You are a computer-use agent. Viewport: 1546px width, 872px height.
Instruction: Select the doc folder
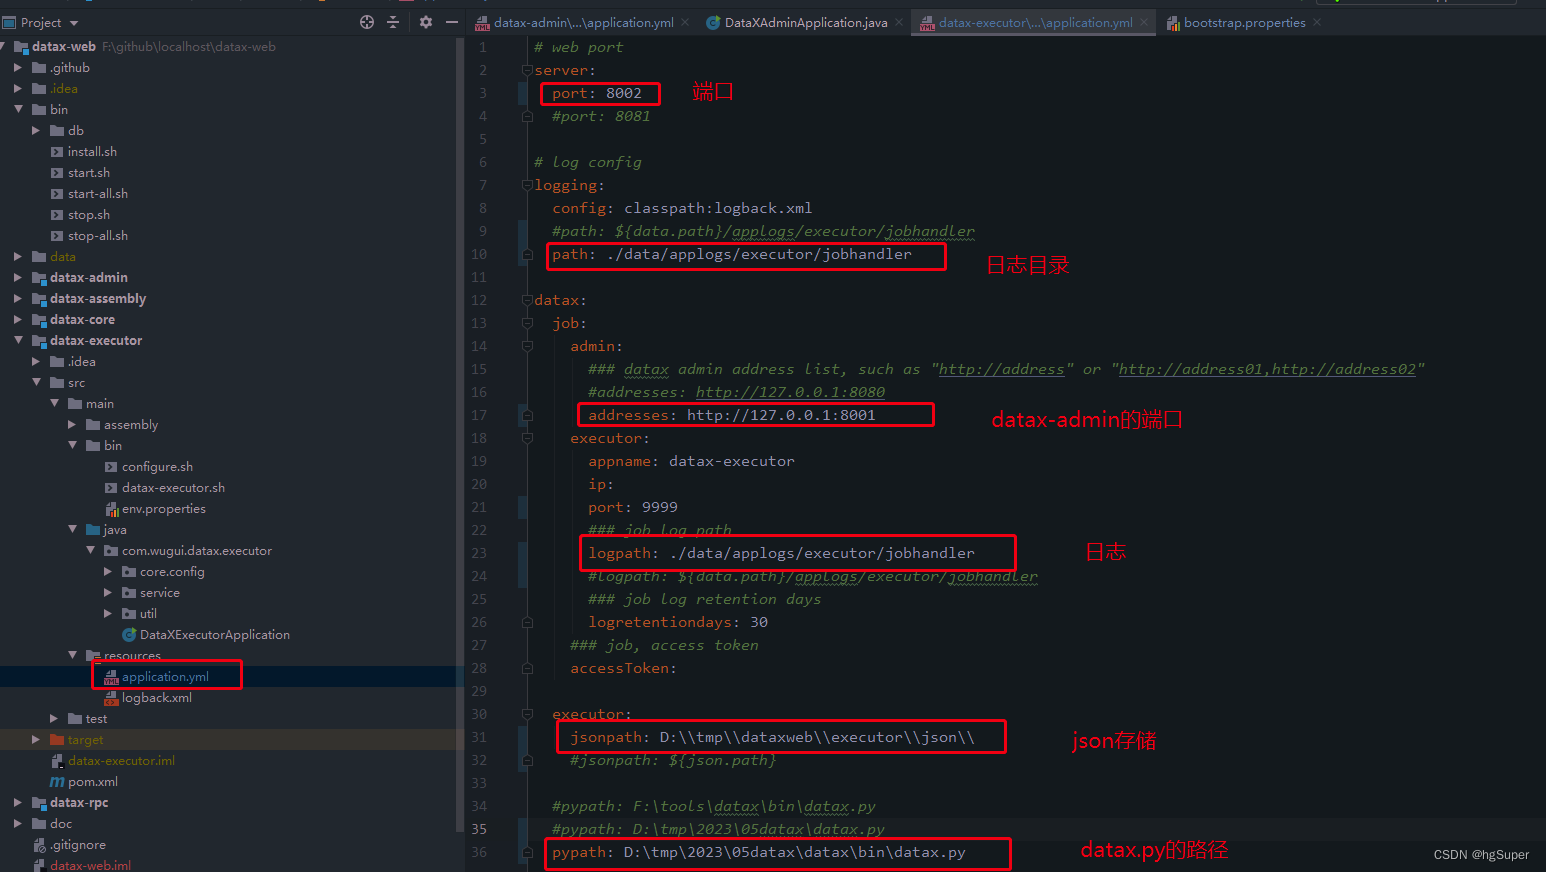(61, 824)
